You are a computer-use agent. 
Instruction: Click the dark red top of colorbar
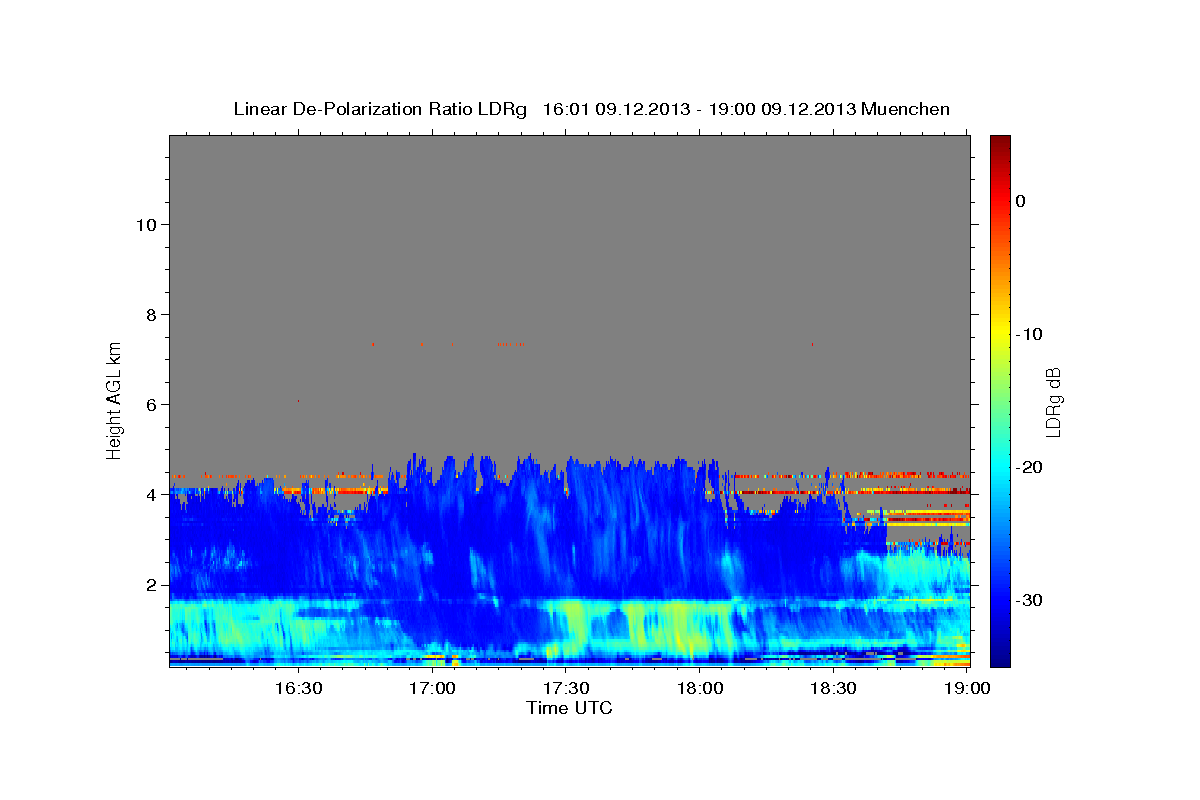pyautogui.click(x=1000, y=142)
